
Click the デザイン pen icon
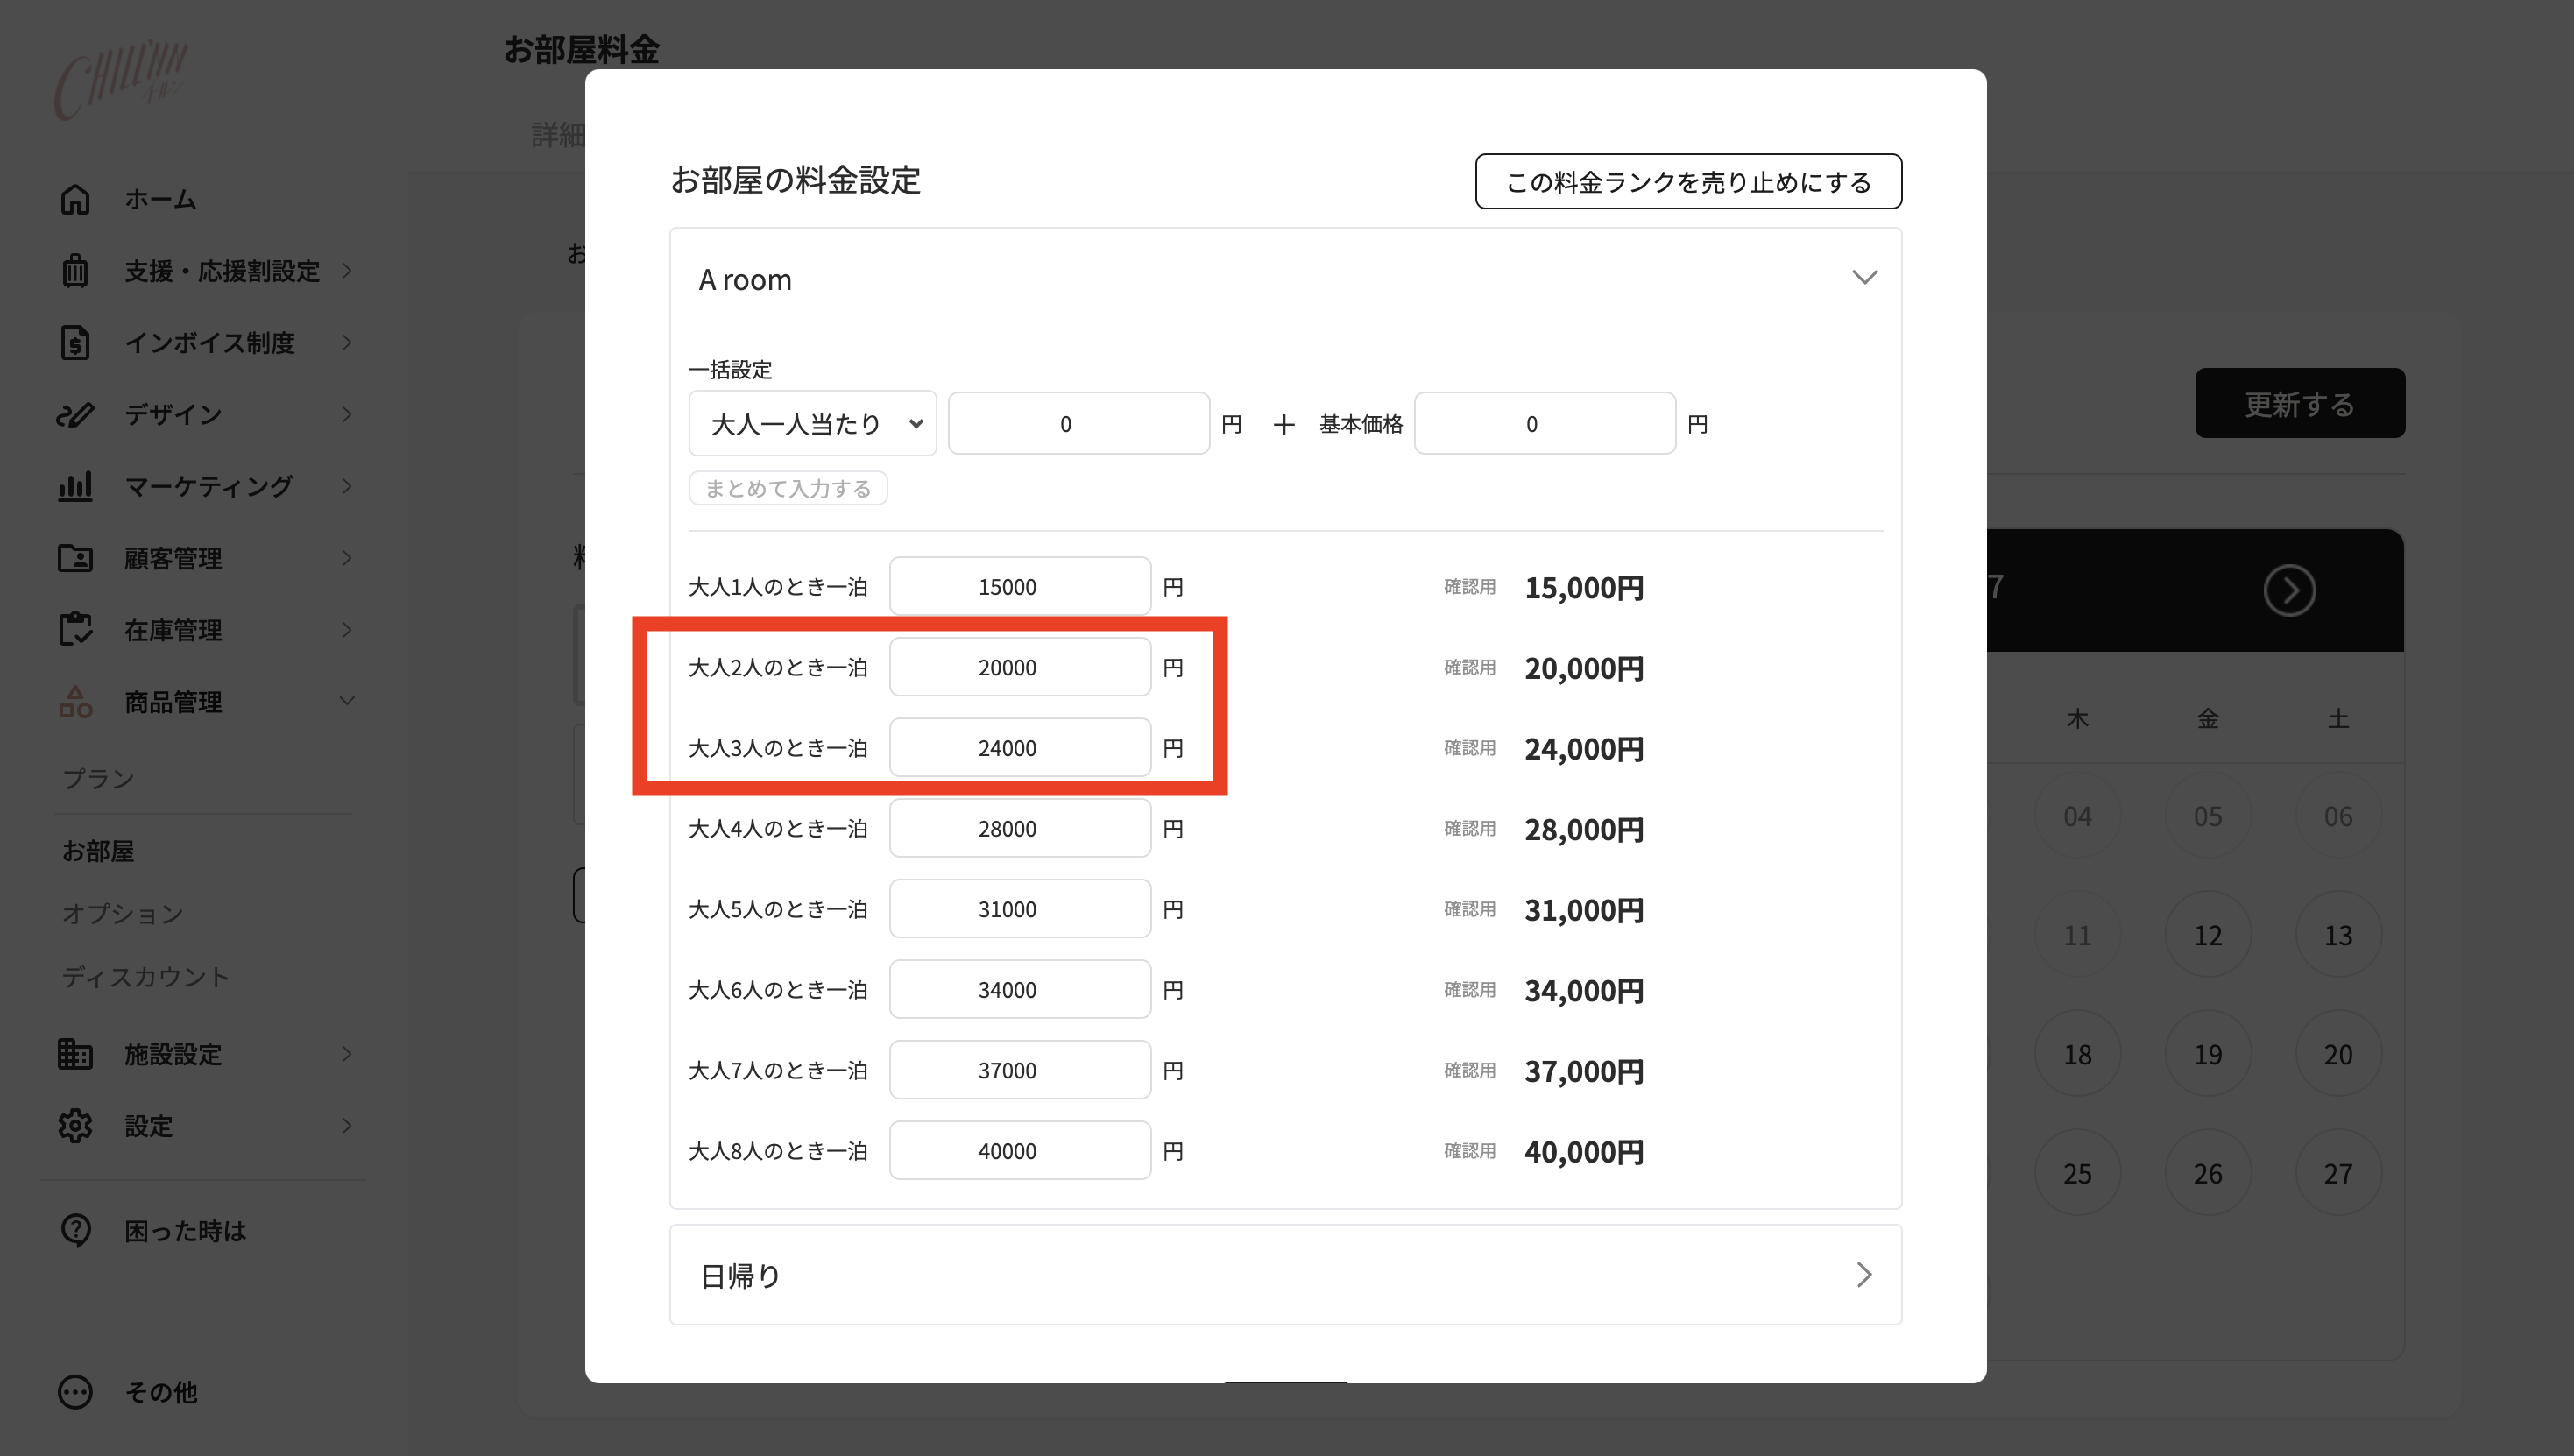coord(76,414)
